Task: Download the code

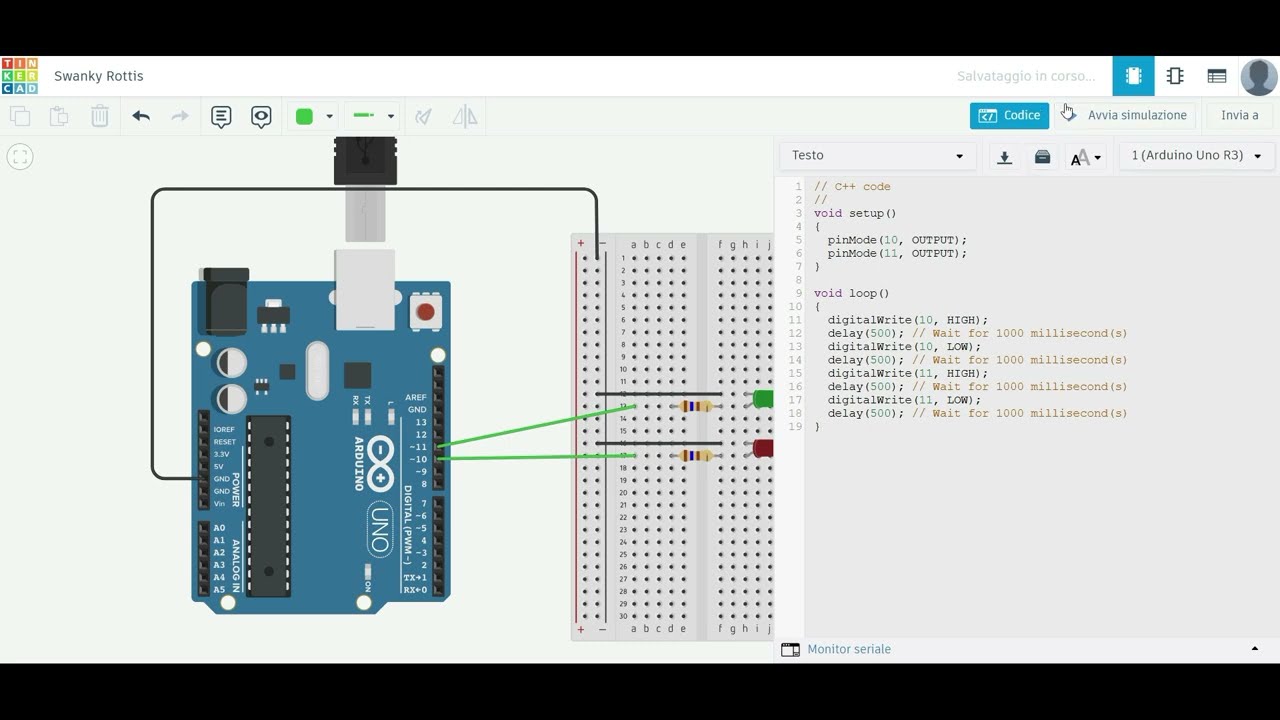Action: coord(1005,157)
